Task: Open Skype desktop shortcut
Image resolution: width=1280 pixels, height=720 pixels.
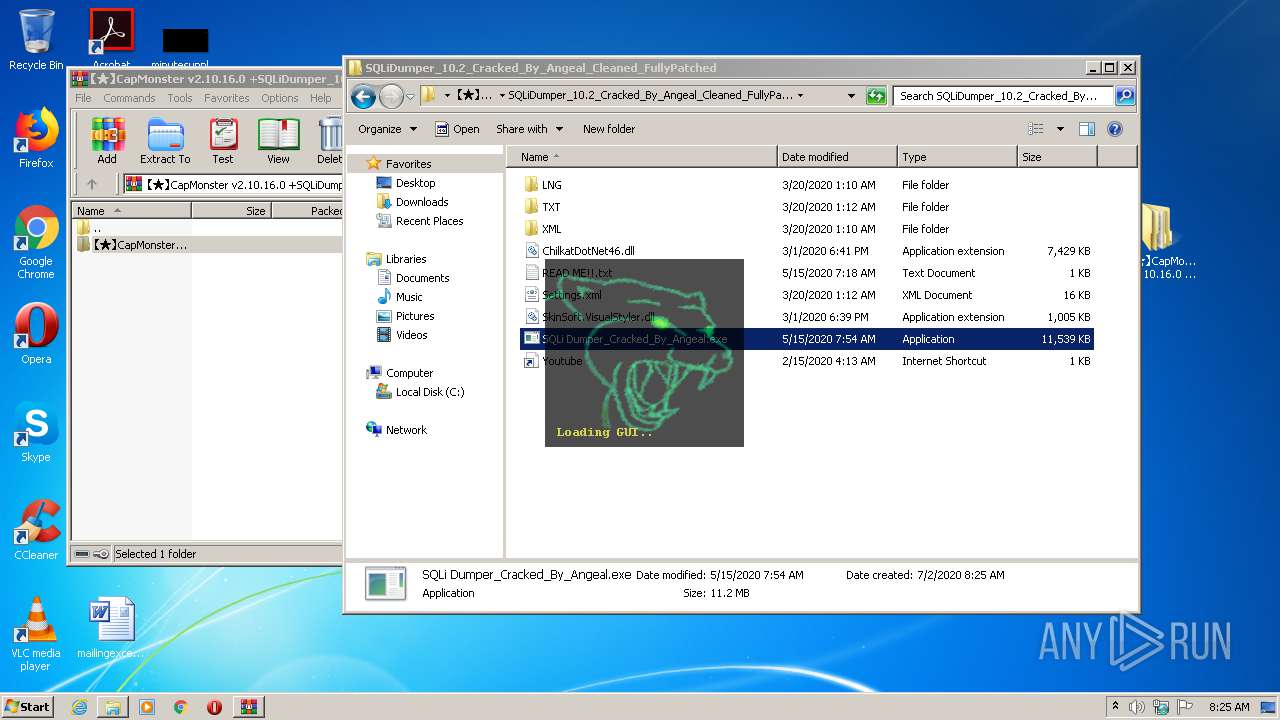Action: [36, 432]
